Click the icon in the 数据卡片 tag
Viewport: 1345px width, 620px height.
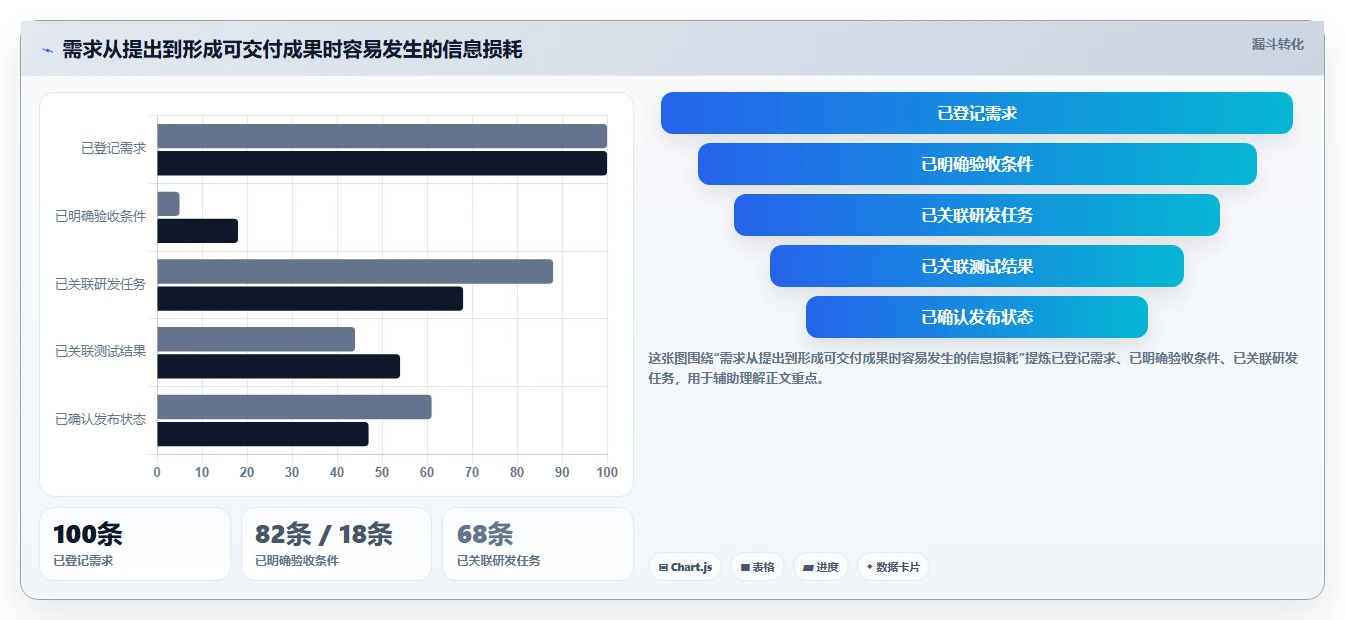tap(869, 567)
